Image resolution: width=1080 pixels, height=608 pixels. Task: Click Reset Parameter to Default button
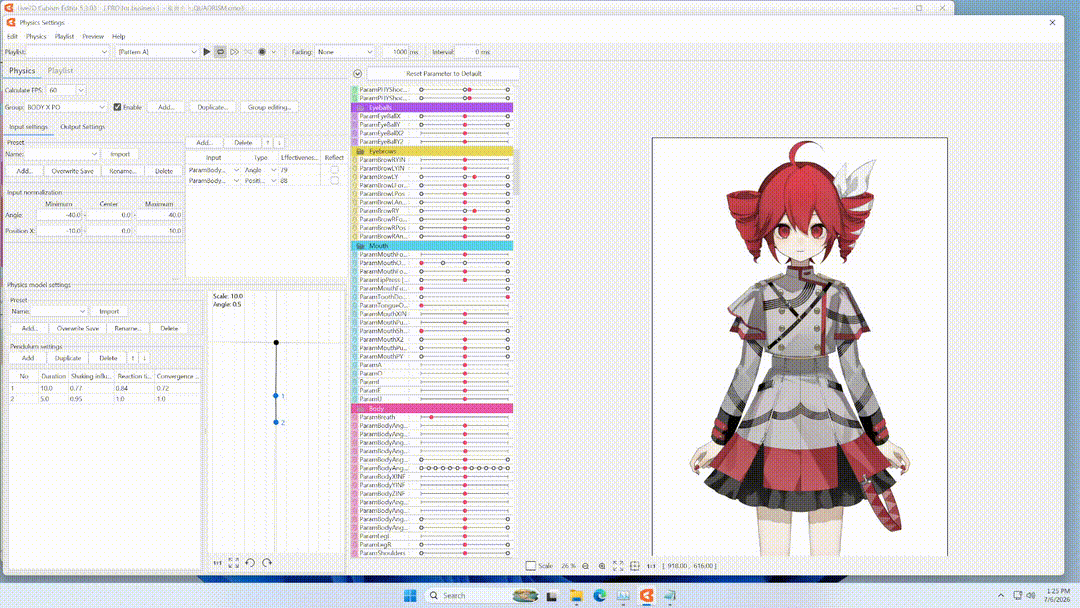pyautogui.click(x=443, y=74)
